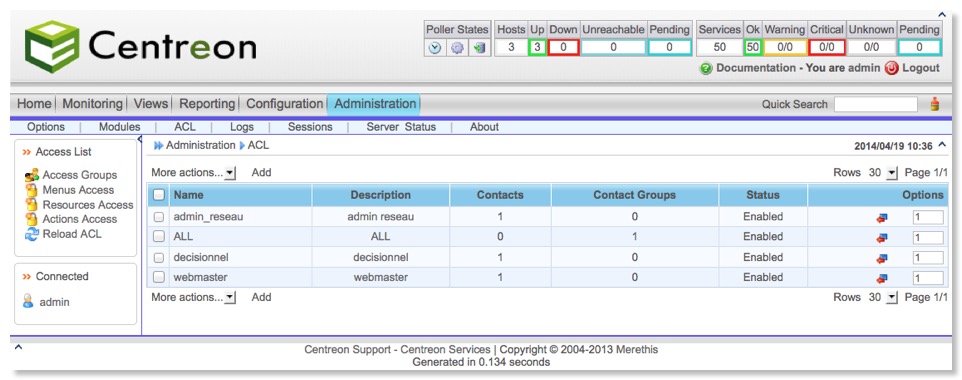Open the Monitoring menu
Viewport: 962px width, 380px height.
coord(93,104)
